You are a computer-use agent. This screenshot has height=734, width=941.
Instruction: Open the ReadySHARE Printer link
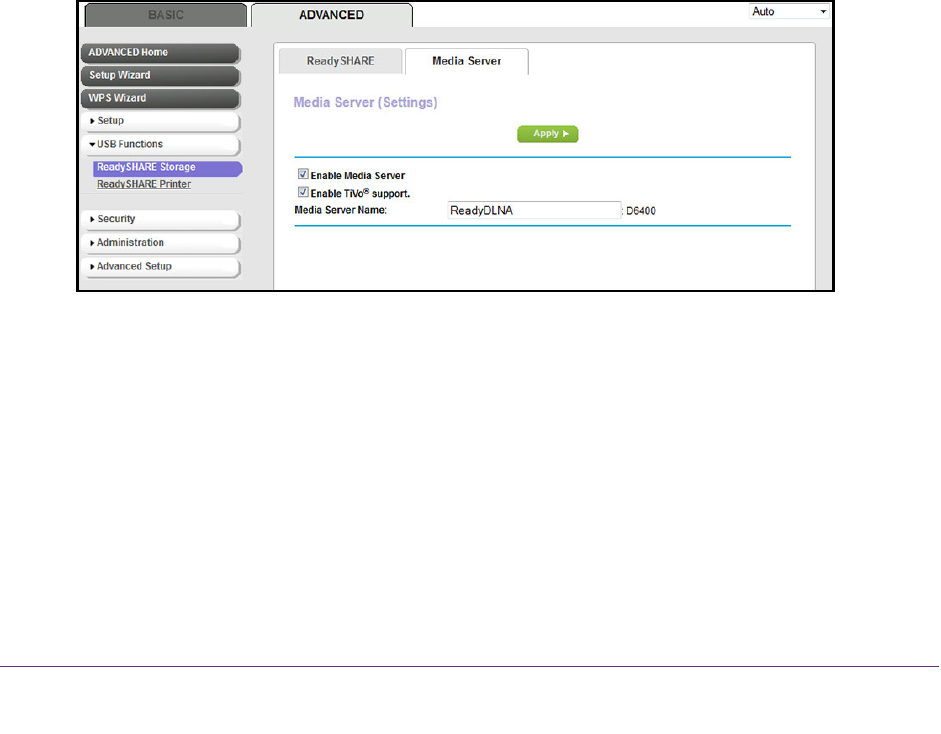pos(144,184)
